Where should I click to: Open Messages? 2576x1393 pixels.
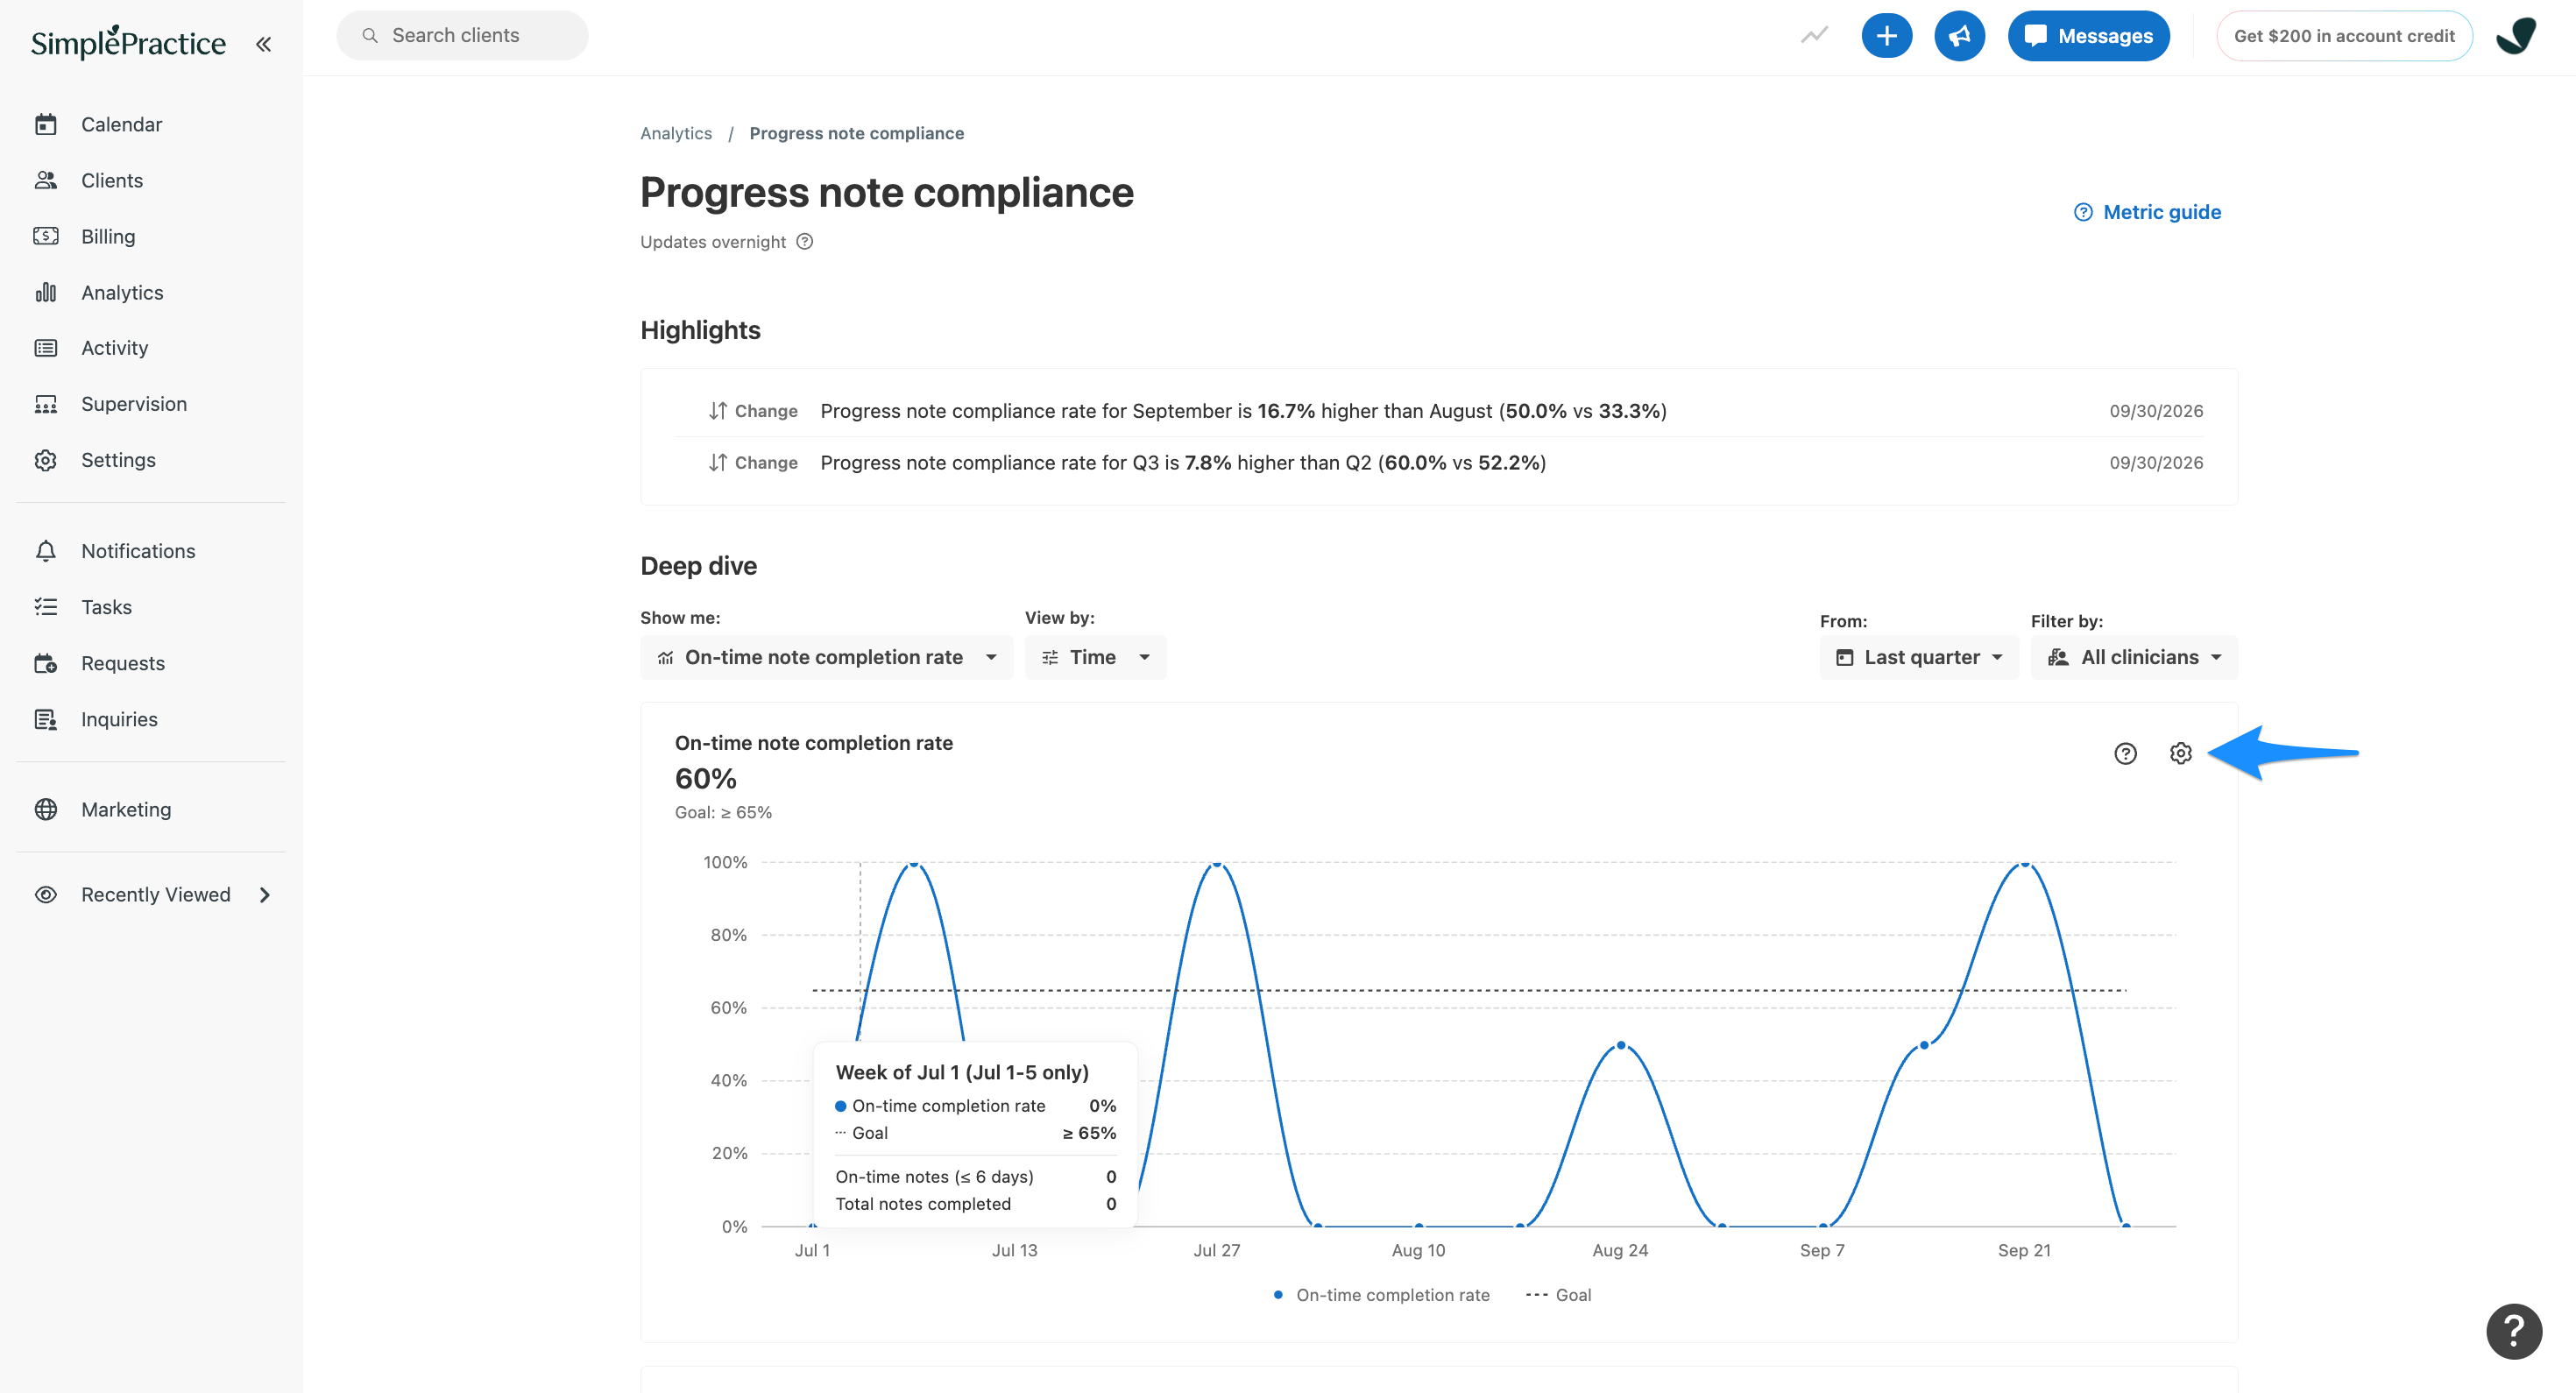tap(2088, 36)
